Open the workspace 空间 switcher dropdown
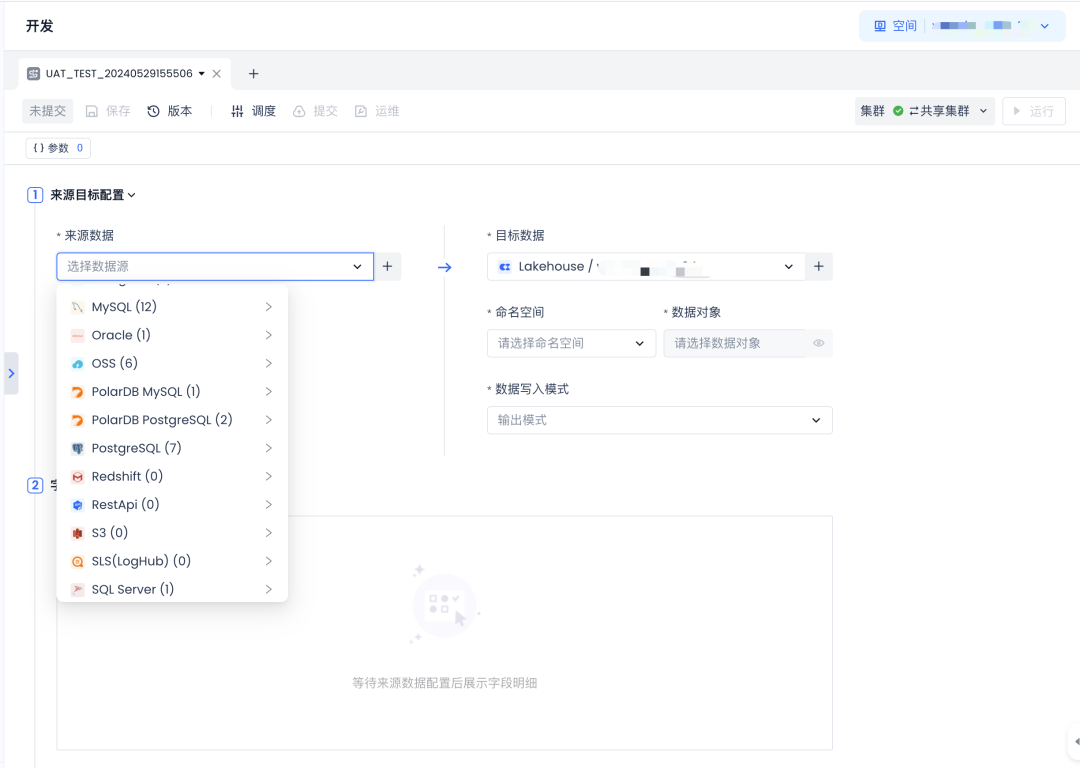This screenshot has width=1080, height=768. coord(962,26)
